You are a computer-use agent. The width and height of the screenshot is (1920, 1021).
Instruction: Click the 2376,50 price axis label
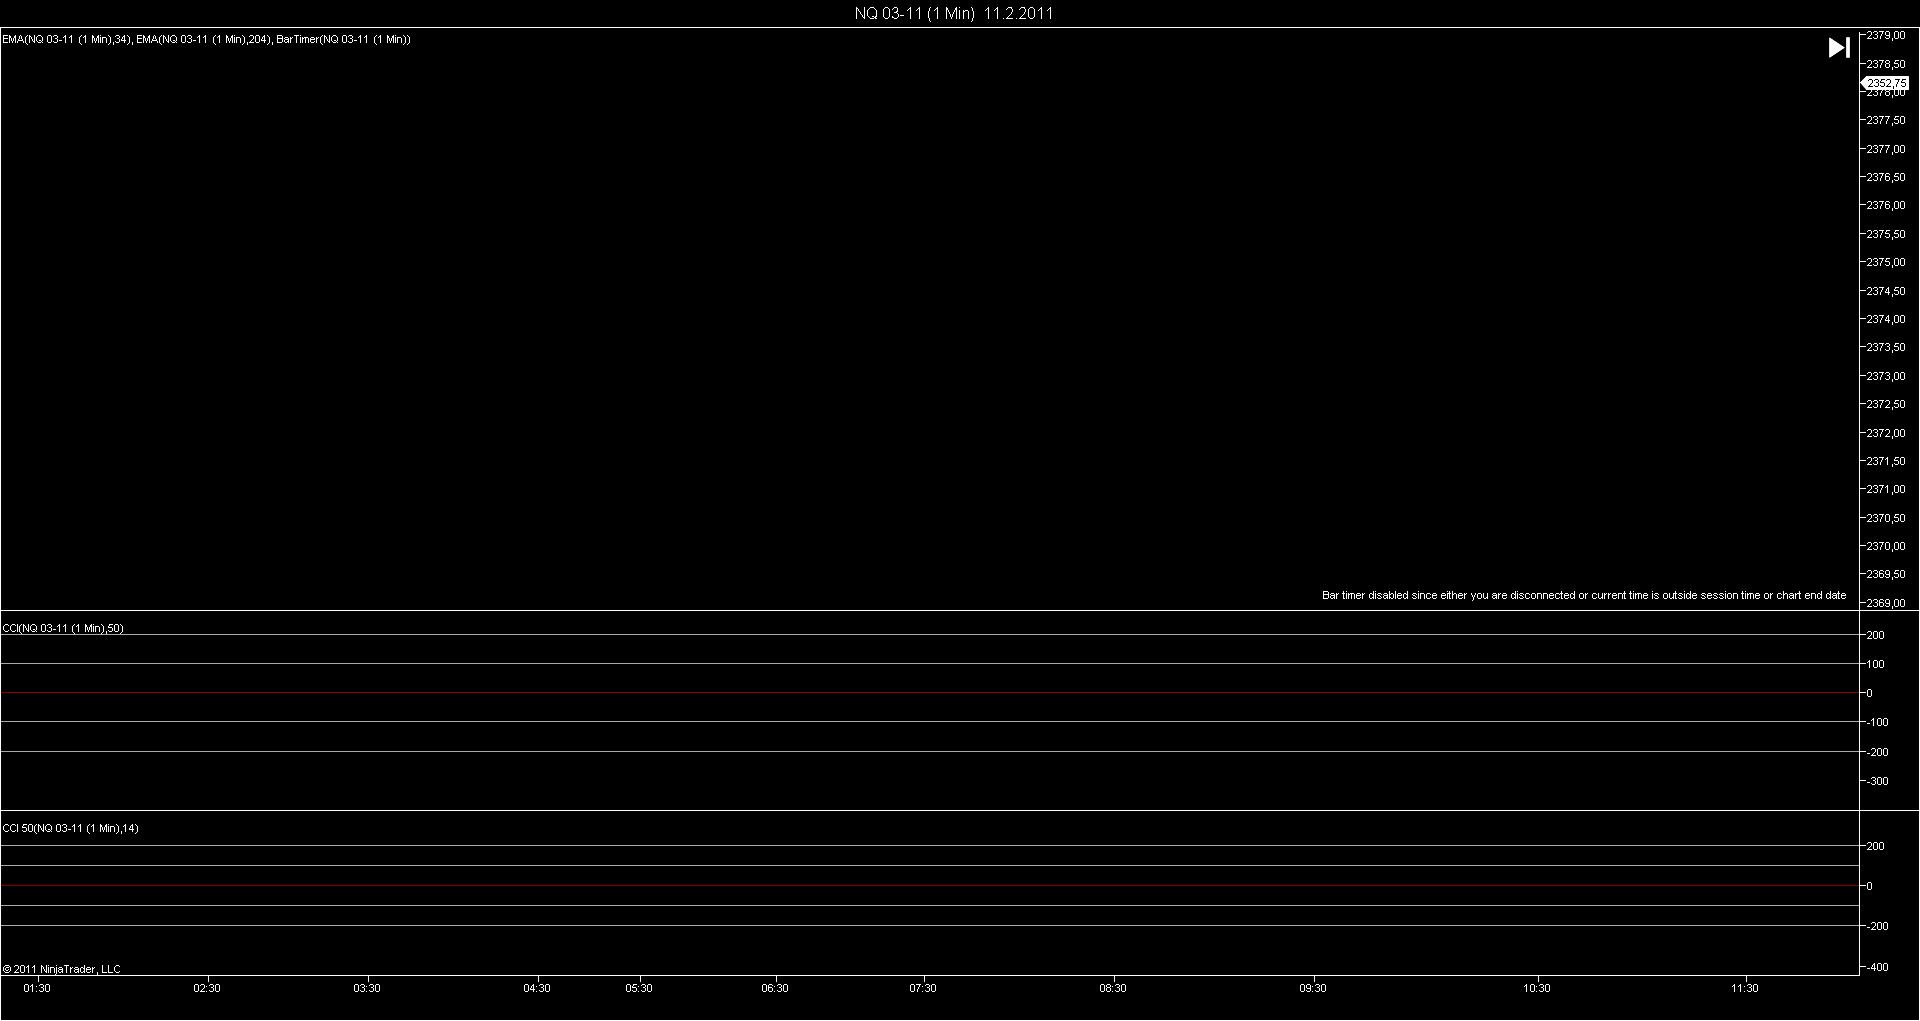pyautogui.click(x=1886, y=177)
